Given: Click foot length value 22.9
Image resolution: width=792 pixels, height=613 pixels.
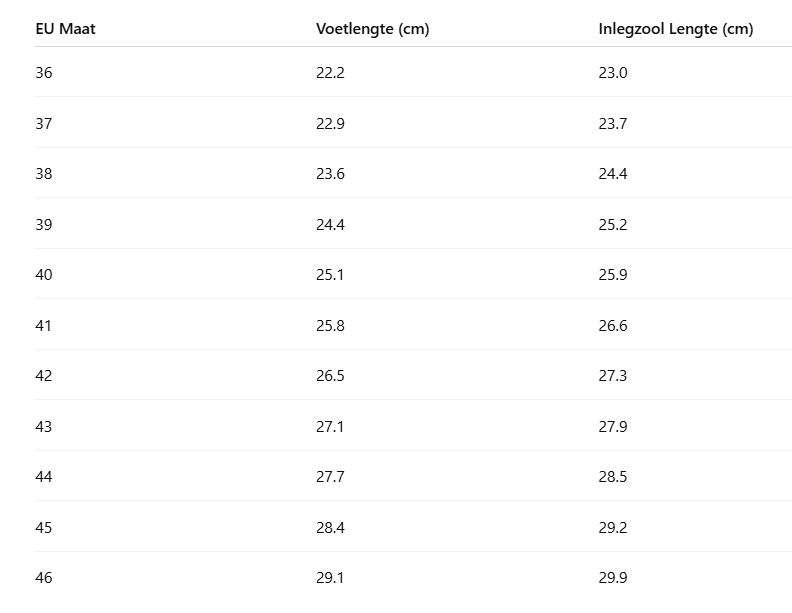Looking at the screenshot, I should (x=330, y=124).
